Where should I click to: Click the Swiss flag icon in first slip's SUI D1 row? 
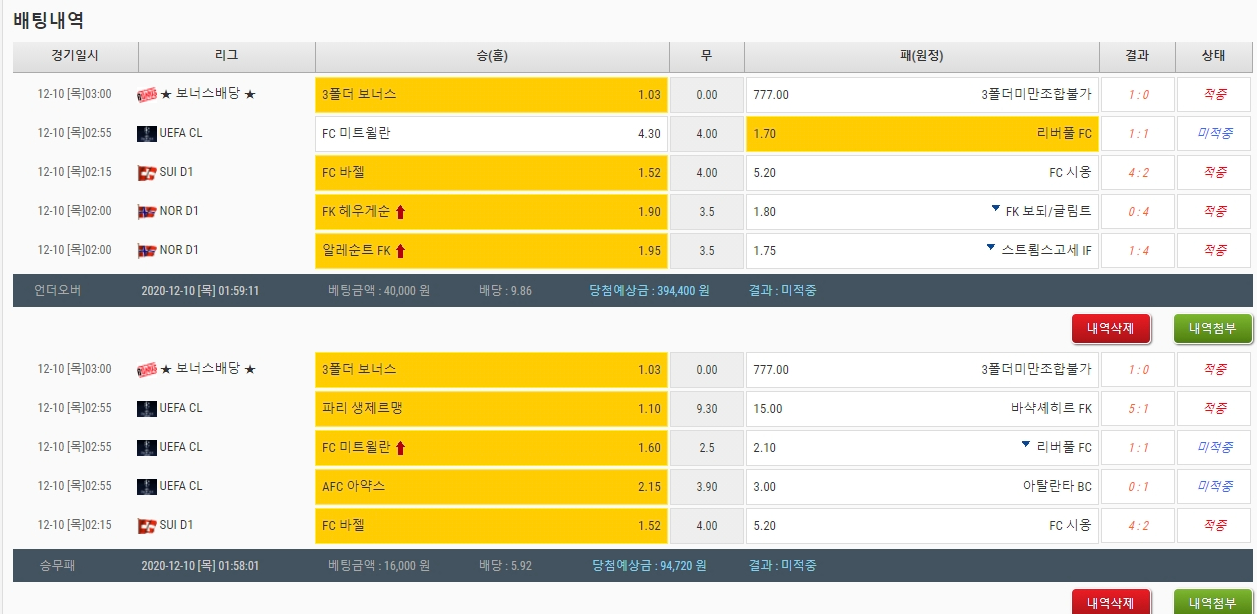(146, 173)
